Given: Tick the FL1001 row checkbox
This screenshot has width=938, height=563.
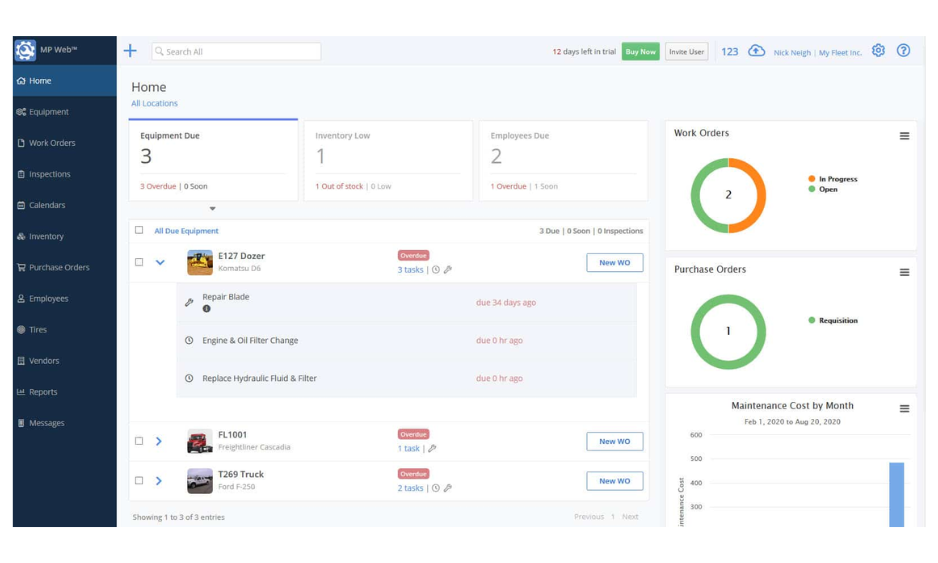Looking at the screenshot, I should 139,441.
